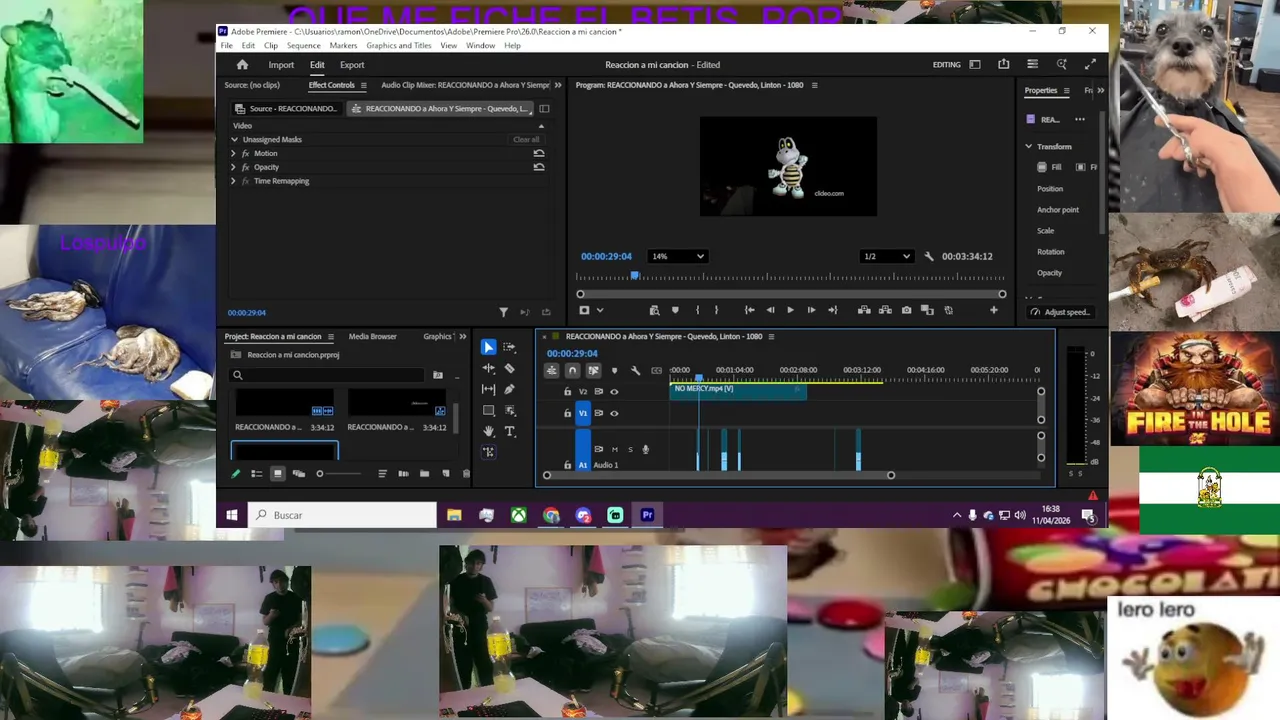Click Filter properties funnel in Effect Controls

coord(503,312)
